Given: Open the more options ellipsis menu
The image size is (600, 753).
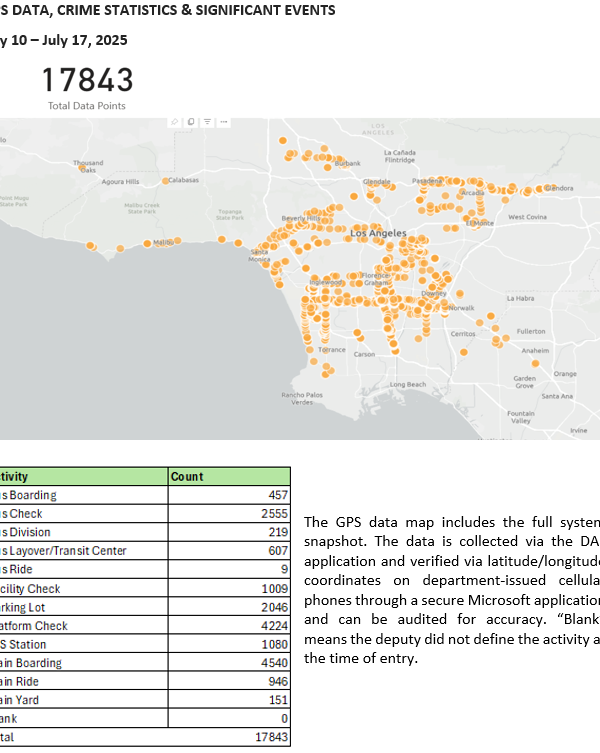Looking at the screenshot, I should point(223,121).
